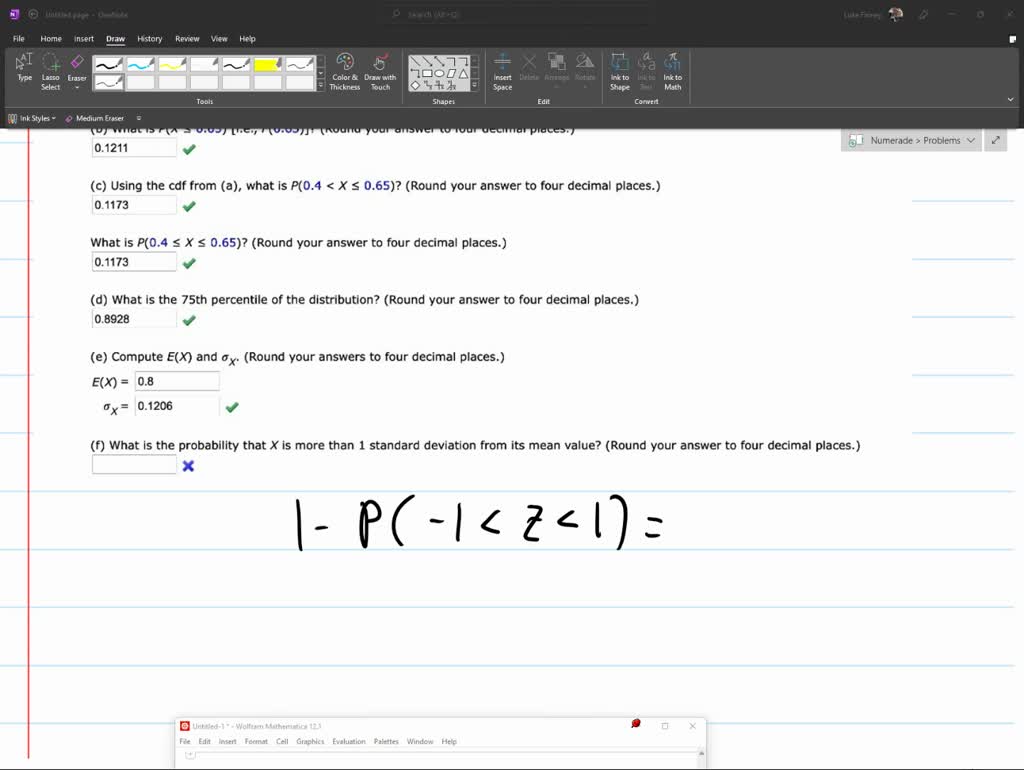Switch to the Insert tab in OneNote
Viewport: 1024px width, 770px height.
click(84, 39)
